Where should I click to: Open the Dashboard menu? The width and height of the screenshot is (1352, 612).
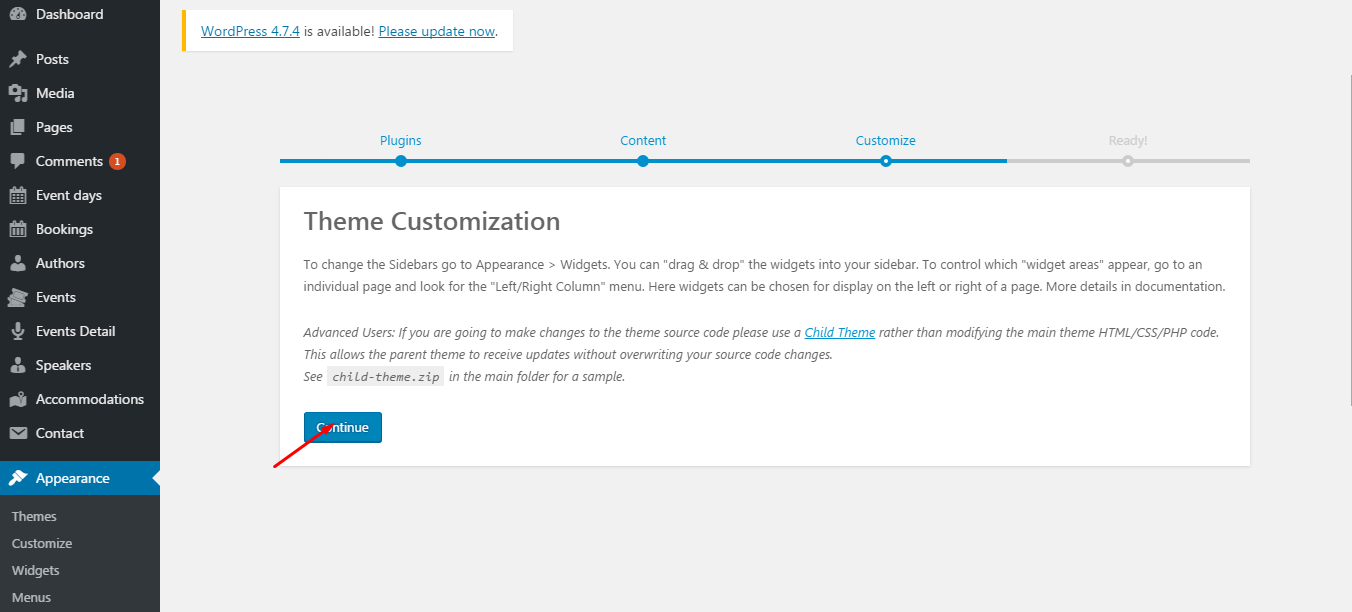[80, 14]
